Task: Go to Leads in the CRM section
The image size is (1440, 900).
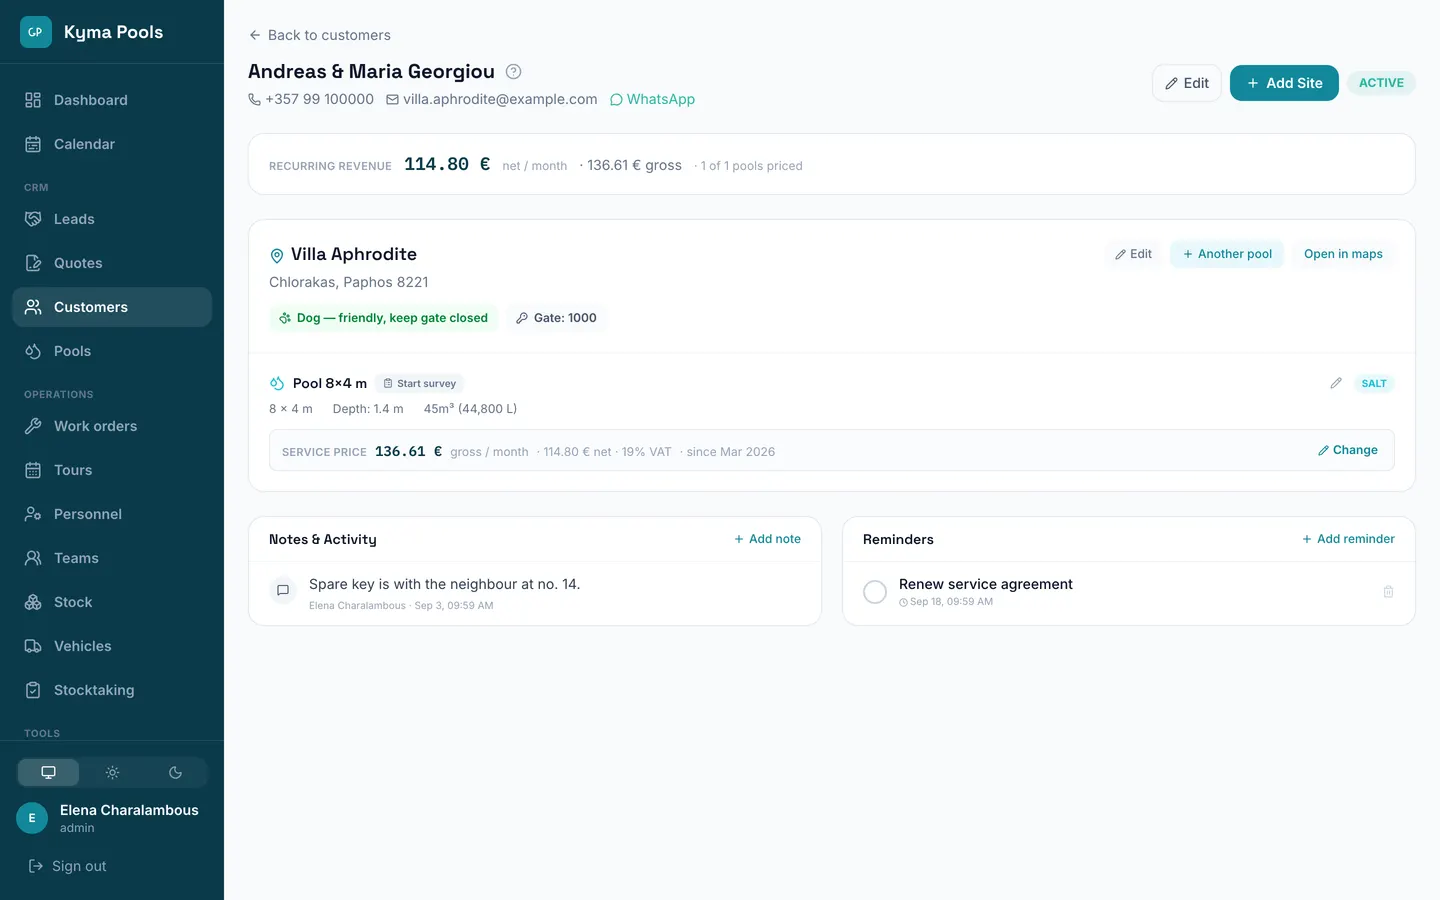Action: tap(112, 219)
